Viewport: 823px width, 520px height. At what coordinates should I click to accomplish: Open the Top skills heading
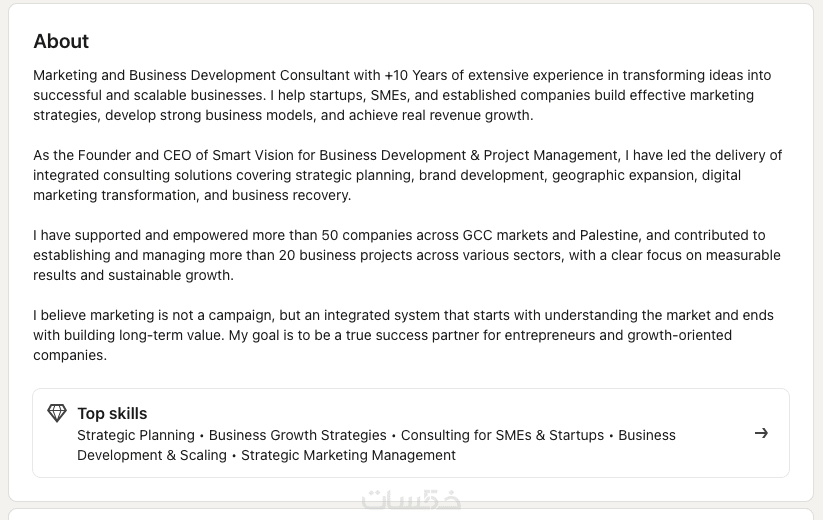click(112, 413)
